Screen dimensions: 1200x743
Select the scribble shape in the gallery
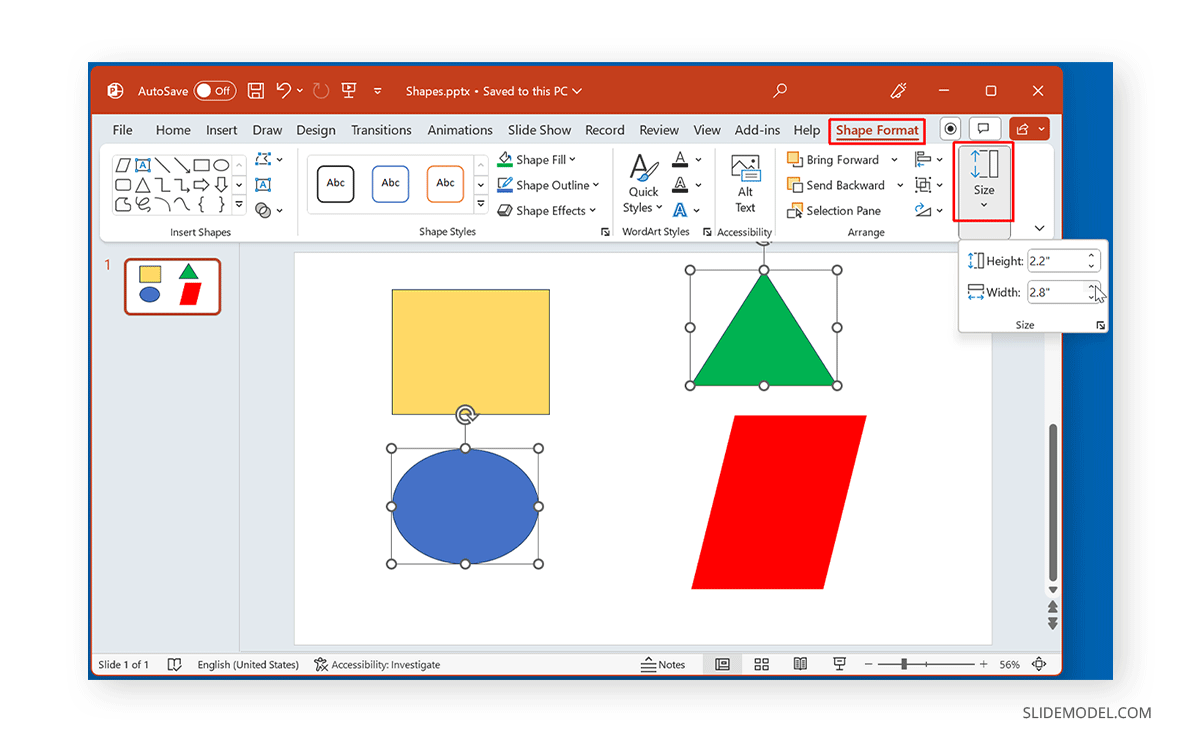[x=143, y=204]
